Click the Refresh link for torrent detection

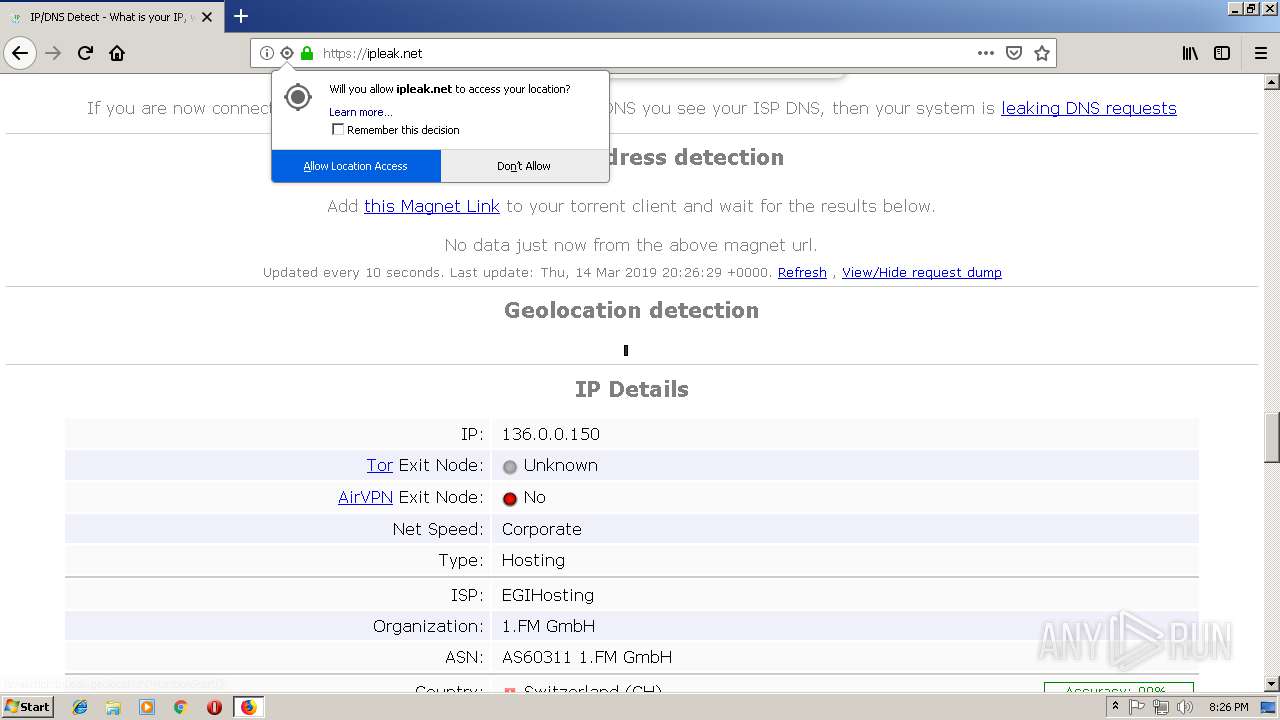click(x=802, y=272)
